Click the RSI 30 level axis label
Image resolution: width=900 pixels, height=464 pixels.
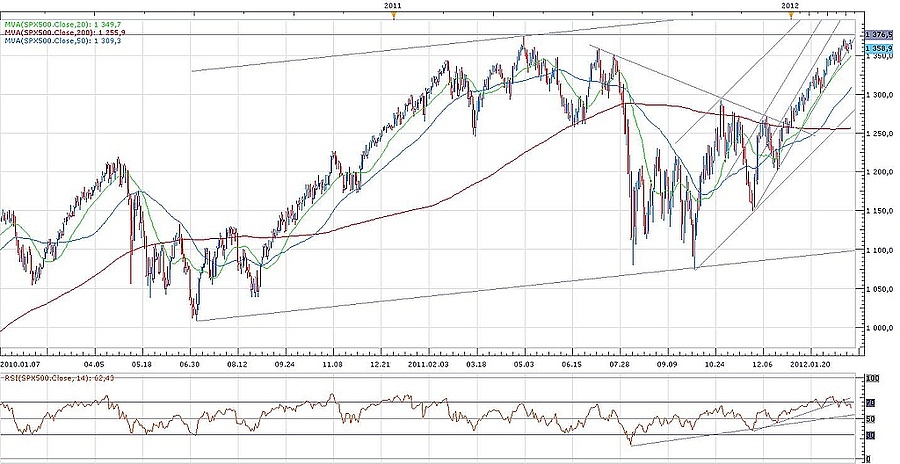pos(871,435)
